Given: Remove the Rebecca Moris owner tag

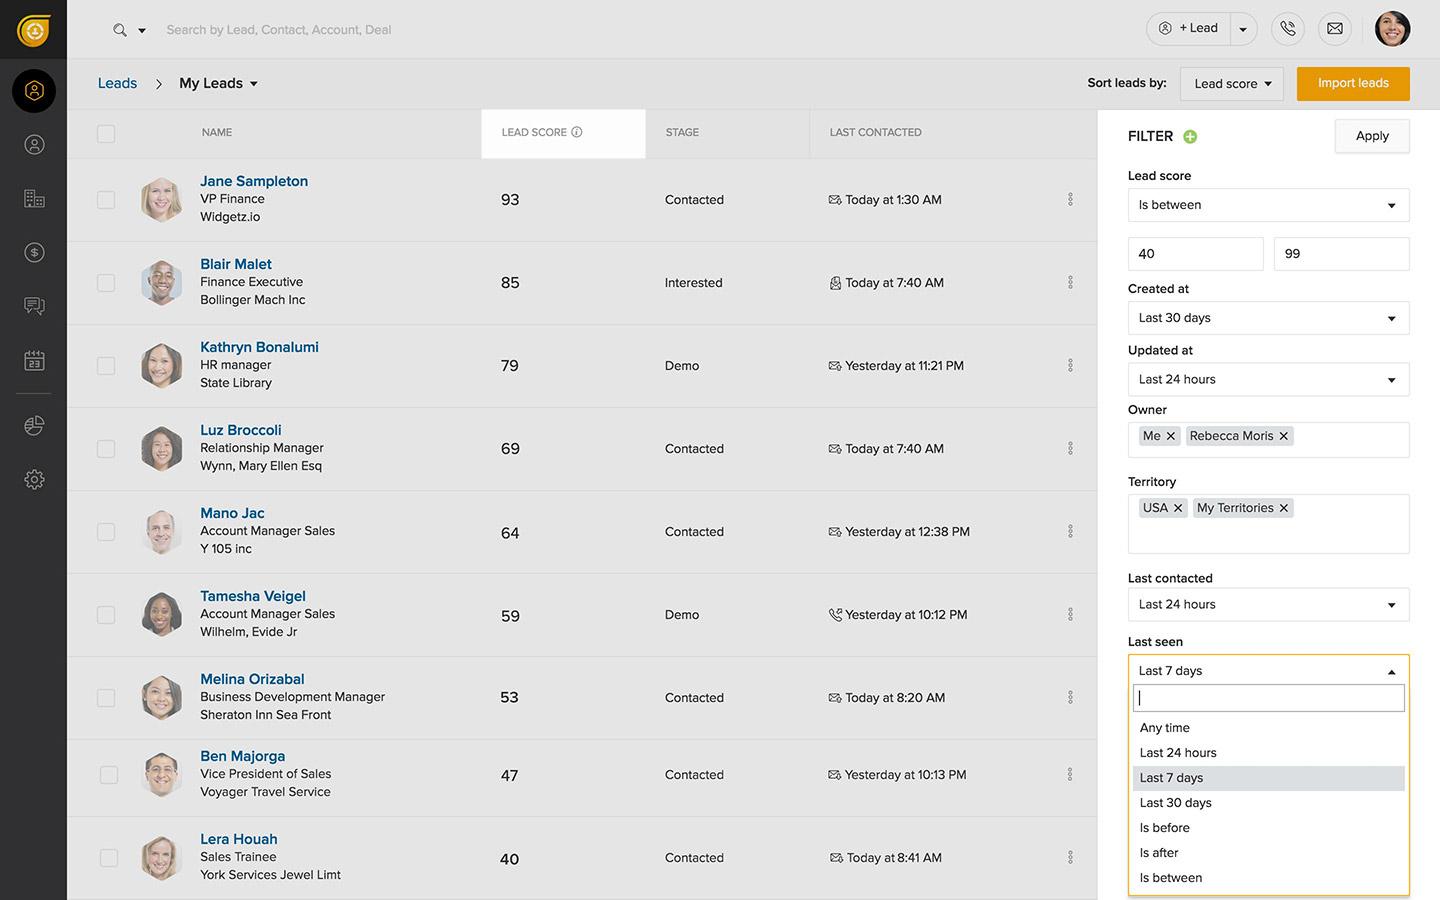Looking at the screenshot, I should tap(1283, 436).
